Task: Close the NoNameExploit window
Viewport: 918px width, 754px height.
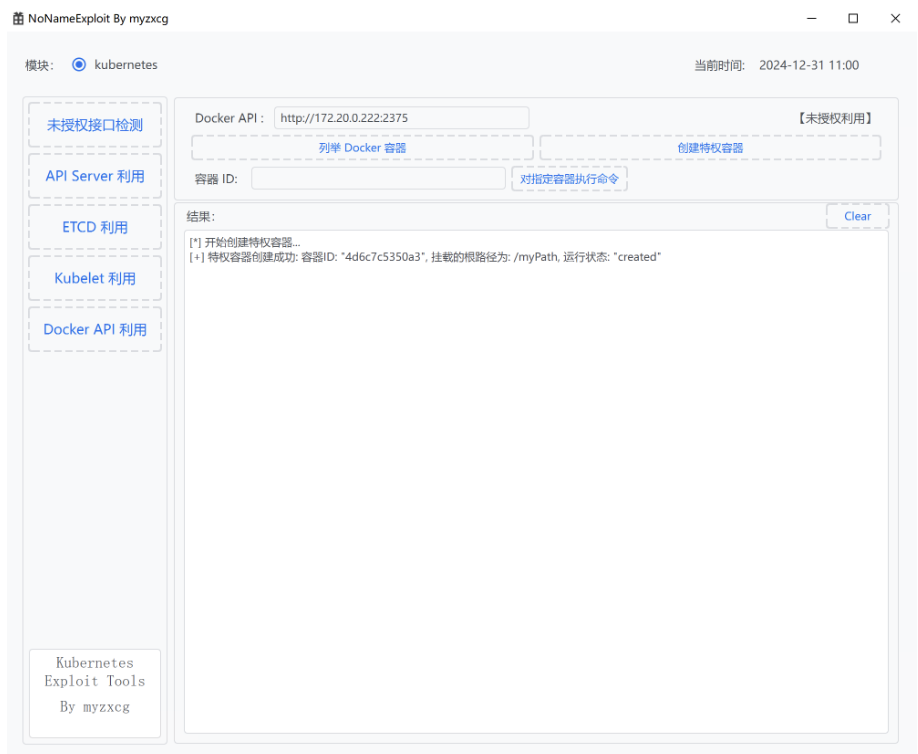Action: click(x=895, y=18)
